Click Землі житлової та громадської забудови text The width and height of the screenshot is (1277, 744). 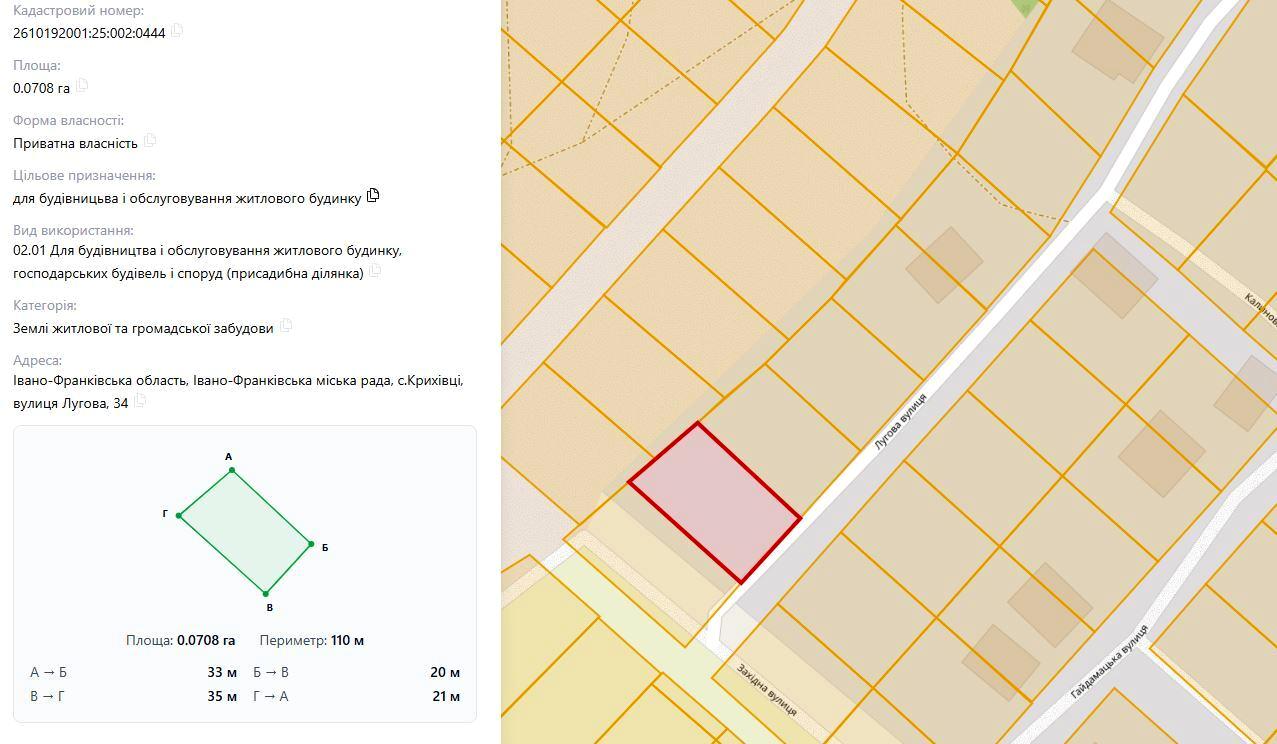pos(143,328)
